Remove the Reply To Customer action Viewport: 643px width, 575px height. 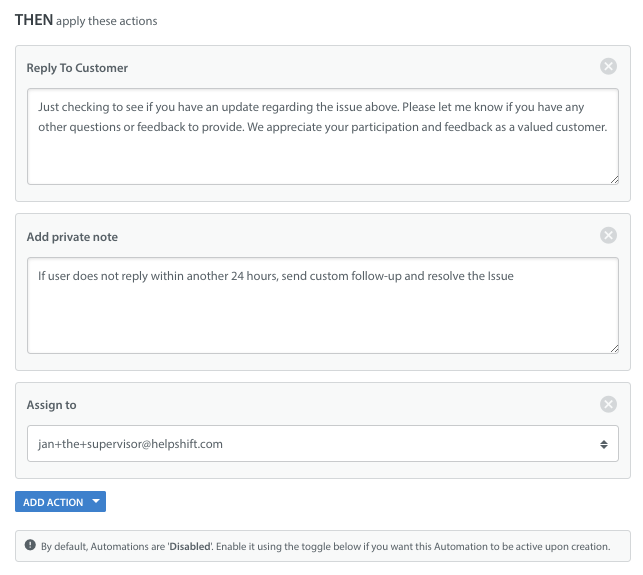point(608,67)
